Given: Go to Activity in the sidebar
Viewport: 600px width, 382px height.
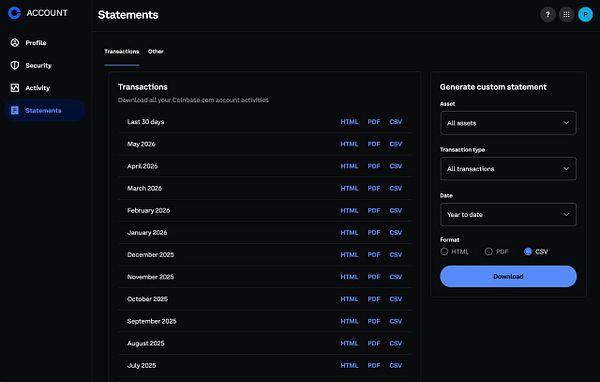Looking at the screenshot, I should (45, 88).
